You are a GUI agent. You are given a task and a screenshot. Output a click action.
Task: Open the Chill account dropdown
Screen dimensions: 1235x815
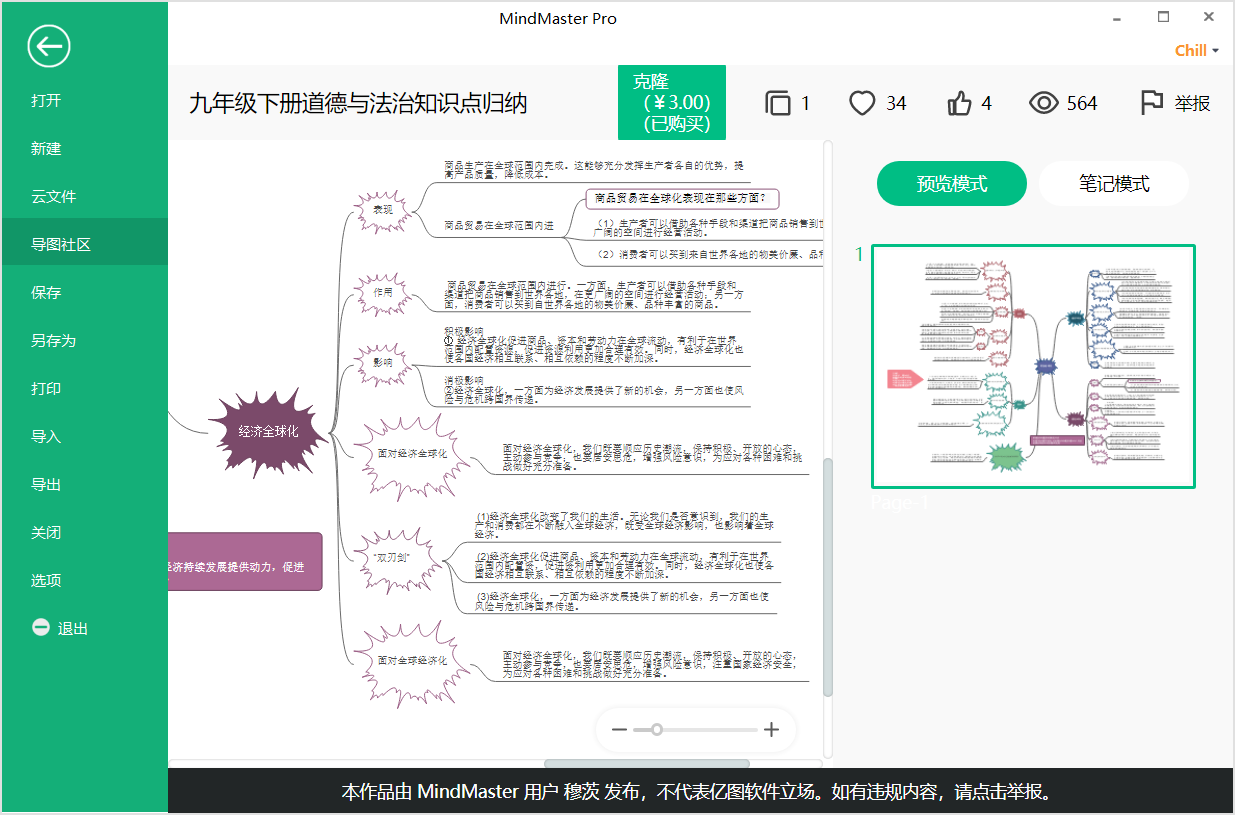point(1197,51)
